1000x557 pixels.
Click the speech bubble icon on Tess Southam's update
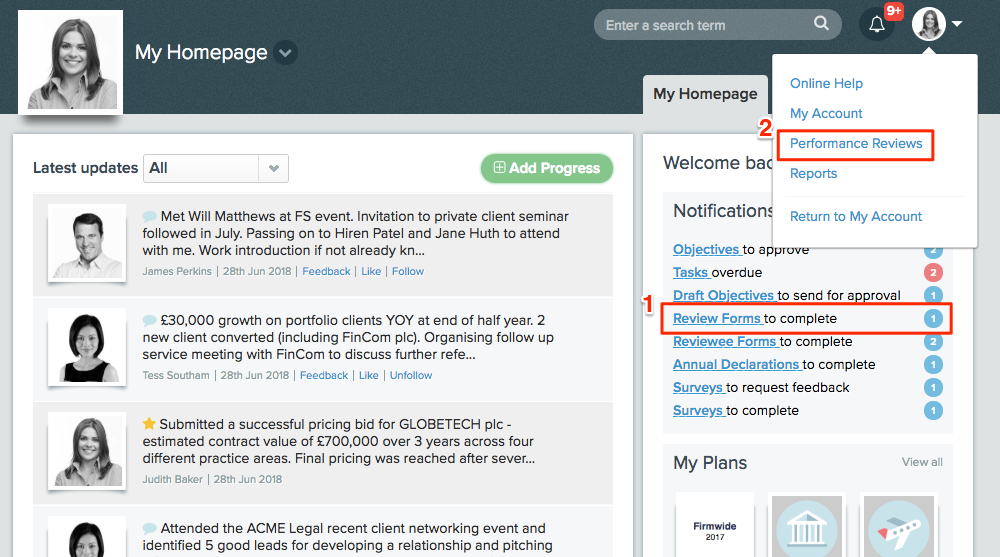(150, 320)
